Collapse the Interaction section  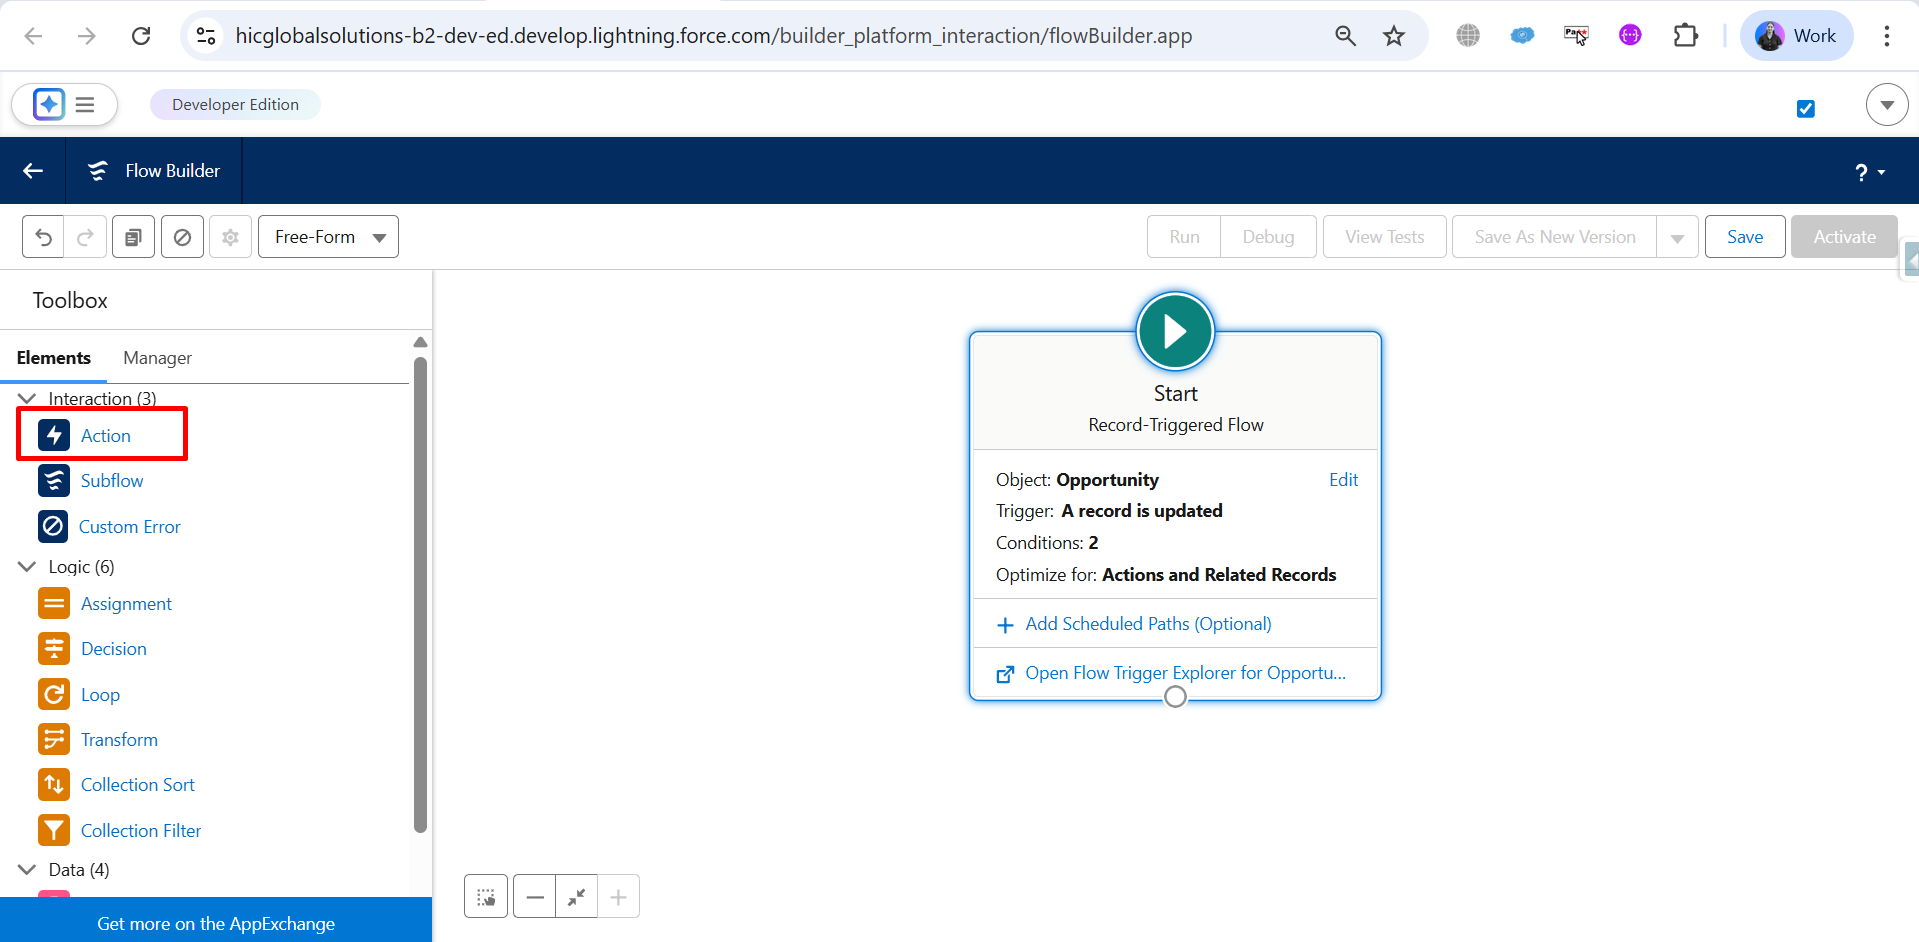tap(27, 399)
